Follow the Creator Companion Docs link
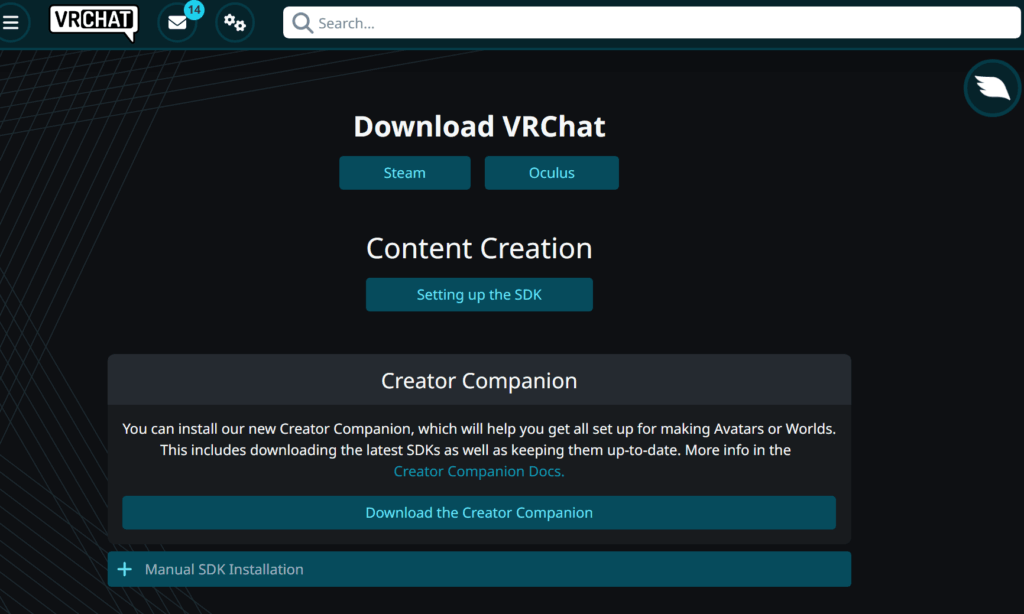The width and height of the screenshot is (1024, 614). coord(479,472)
